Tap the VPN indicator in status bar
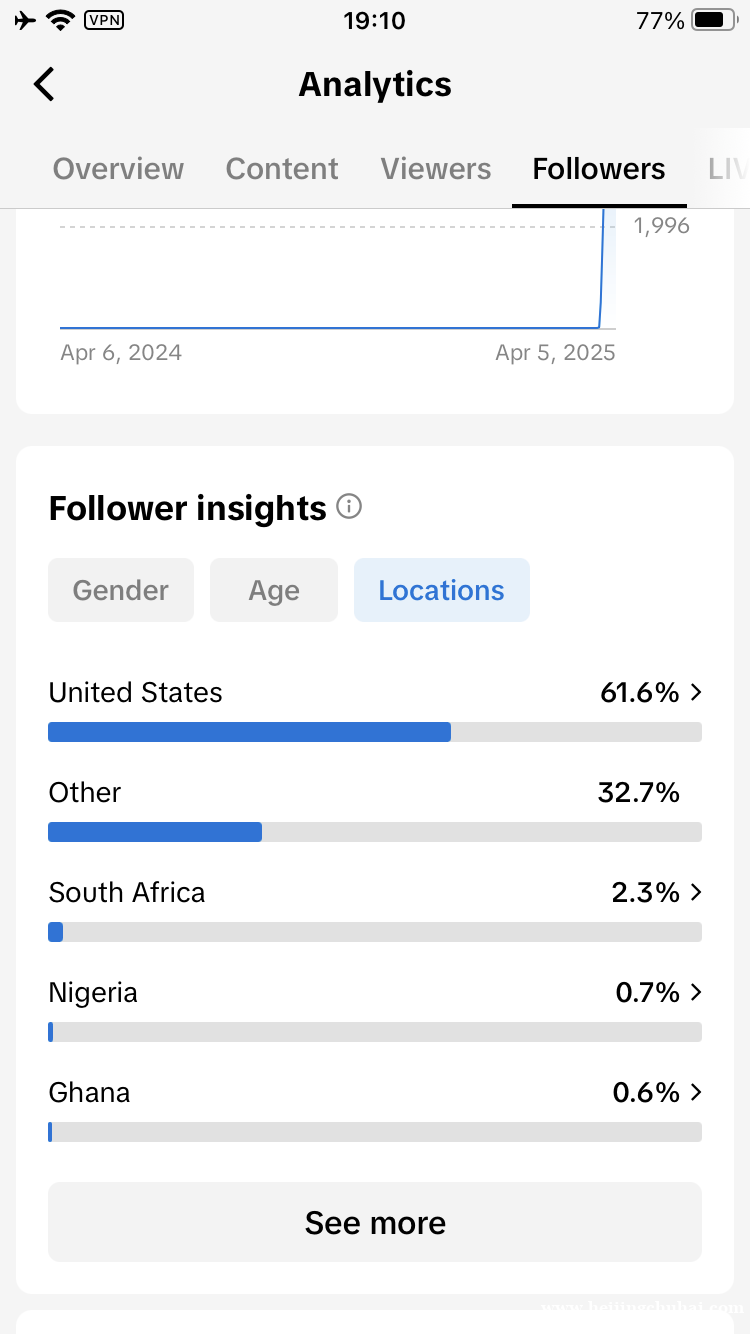The height and width of the screenshot is (1334, 750). 104,20
